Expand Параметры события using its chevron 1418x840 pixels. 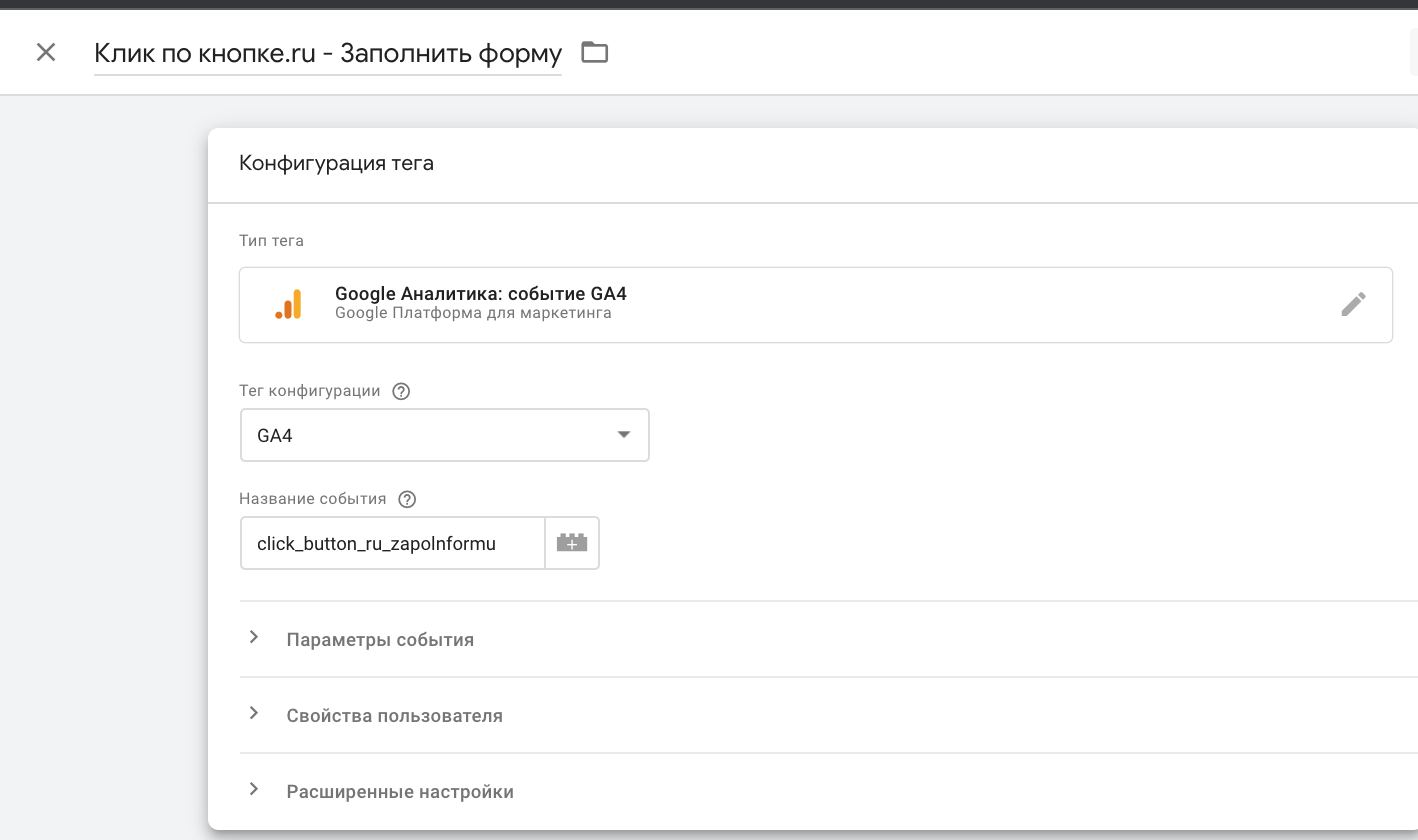pos(254,638)
